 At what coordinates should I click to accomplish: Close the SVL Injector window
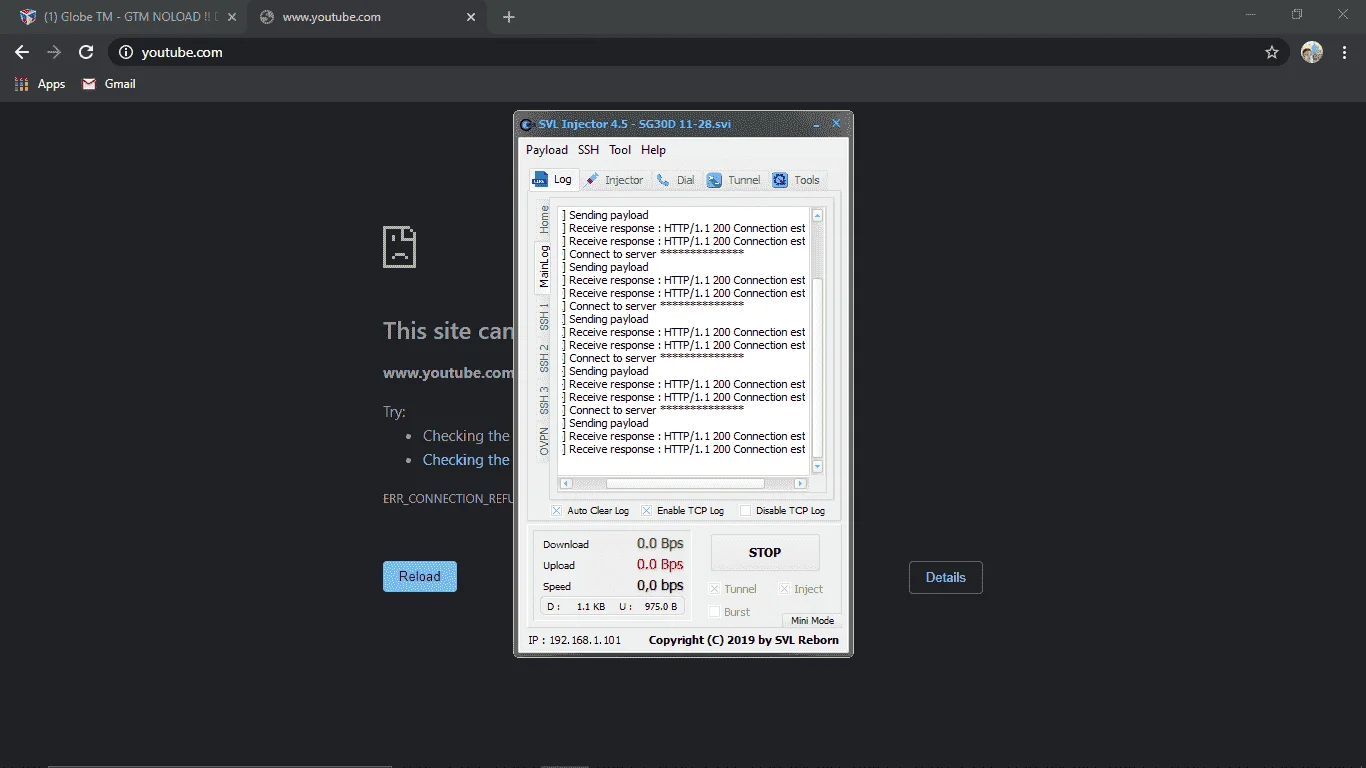pos(837,124)
